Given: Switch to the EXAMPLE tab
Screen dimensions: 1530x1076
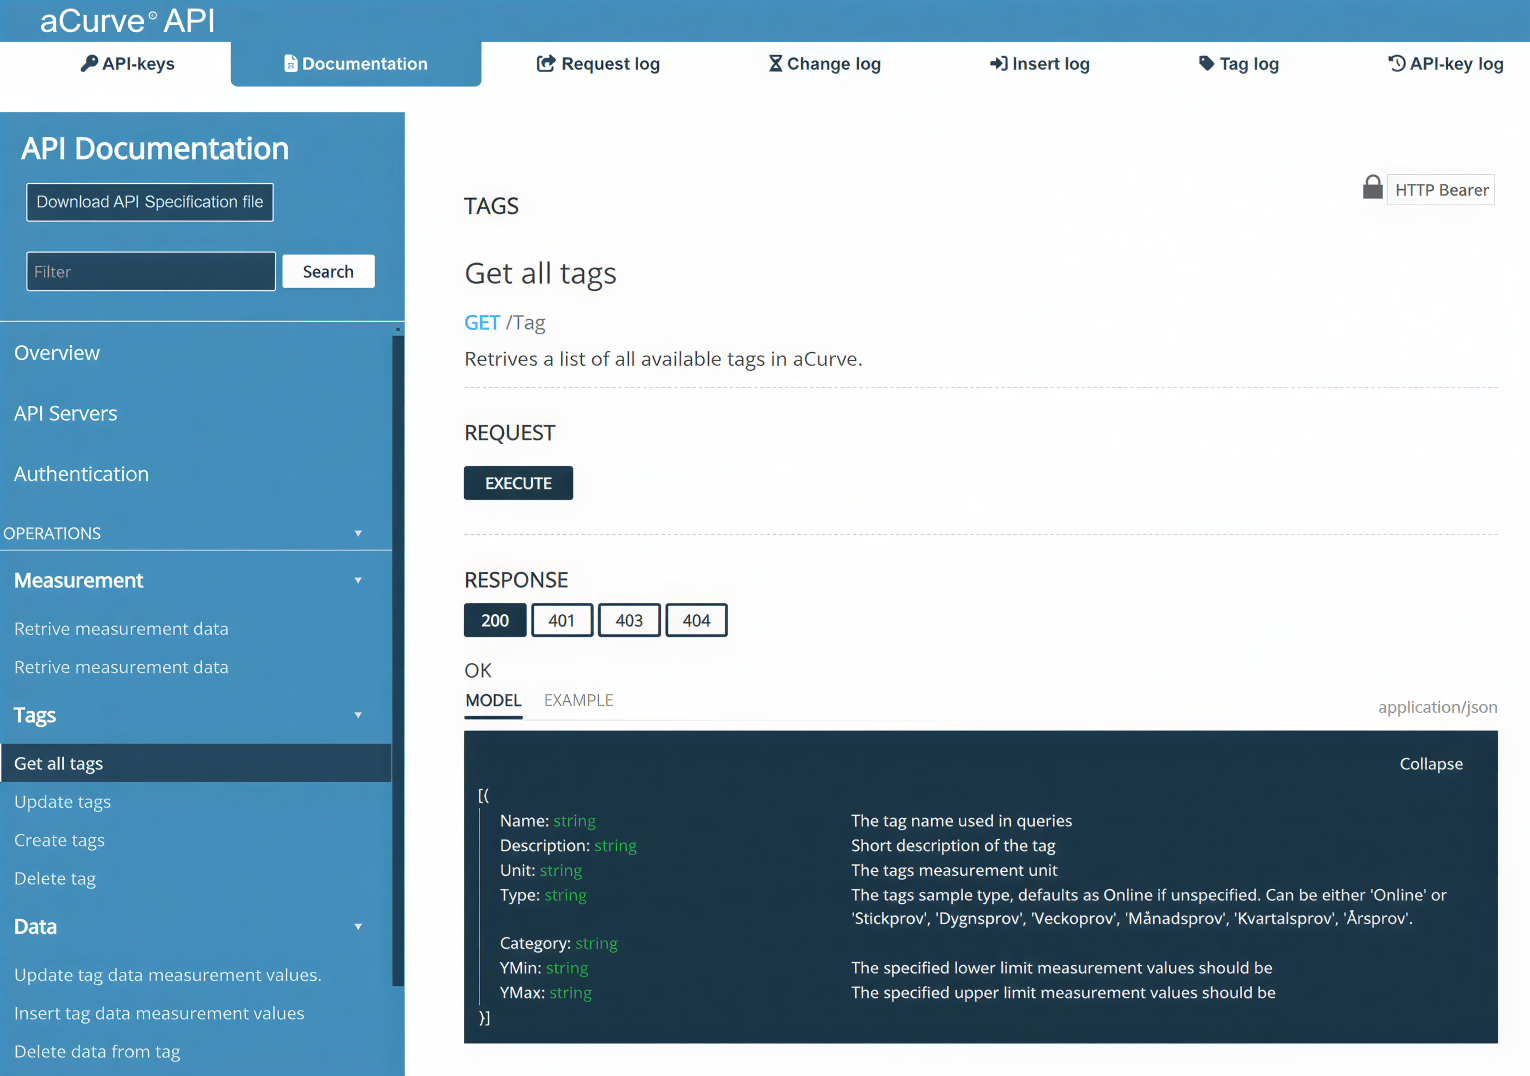Looking at the screenshot, I should (x=579, y=701).
